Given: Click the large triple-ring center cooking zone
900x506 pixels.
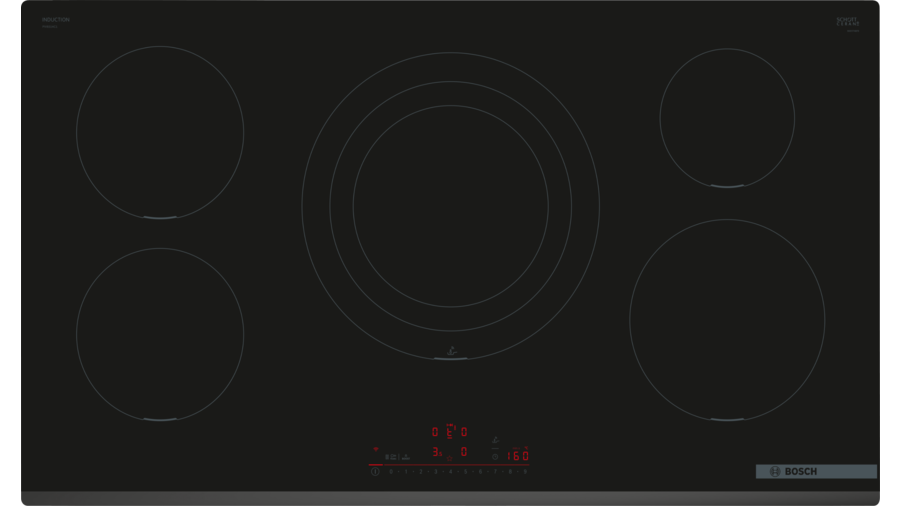Looking at the screenshot, I should [x=450, y=205].
